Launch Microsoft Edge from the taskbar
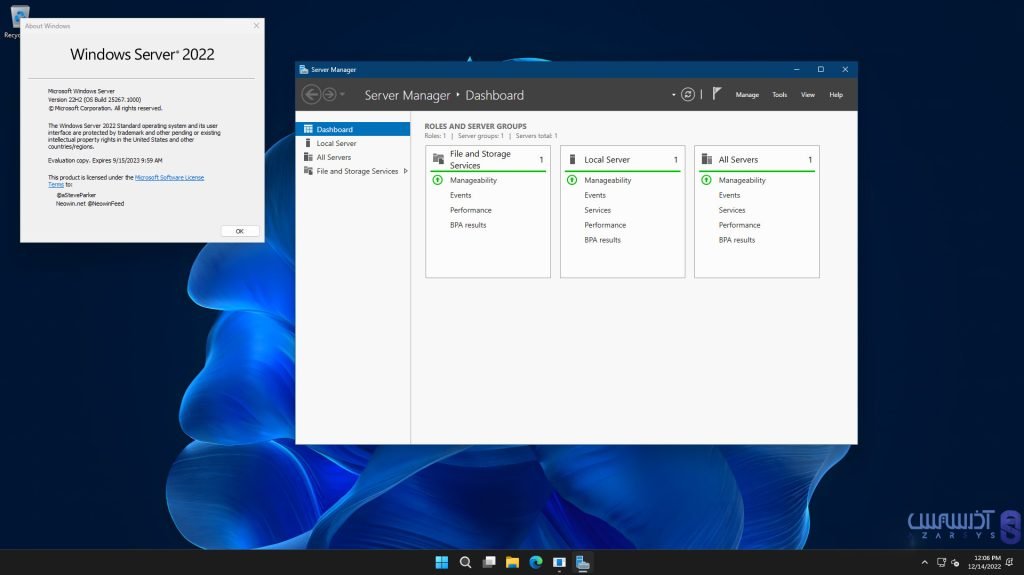Viewport: 1024px width, 575px height. coord(535,562)
